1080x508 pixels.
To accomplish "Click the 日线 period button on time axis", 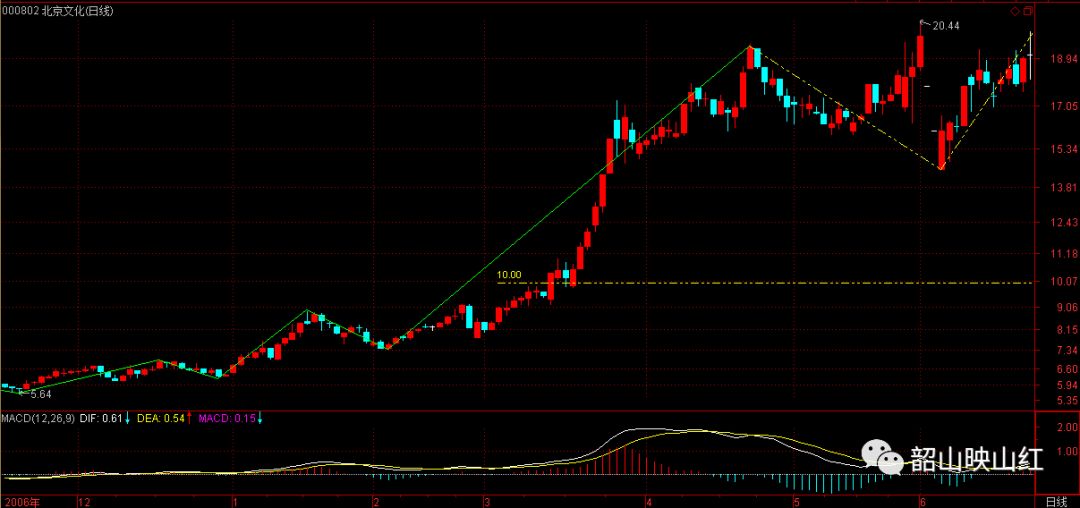I will [x=1057, y=501].
